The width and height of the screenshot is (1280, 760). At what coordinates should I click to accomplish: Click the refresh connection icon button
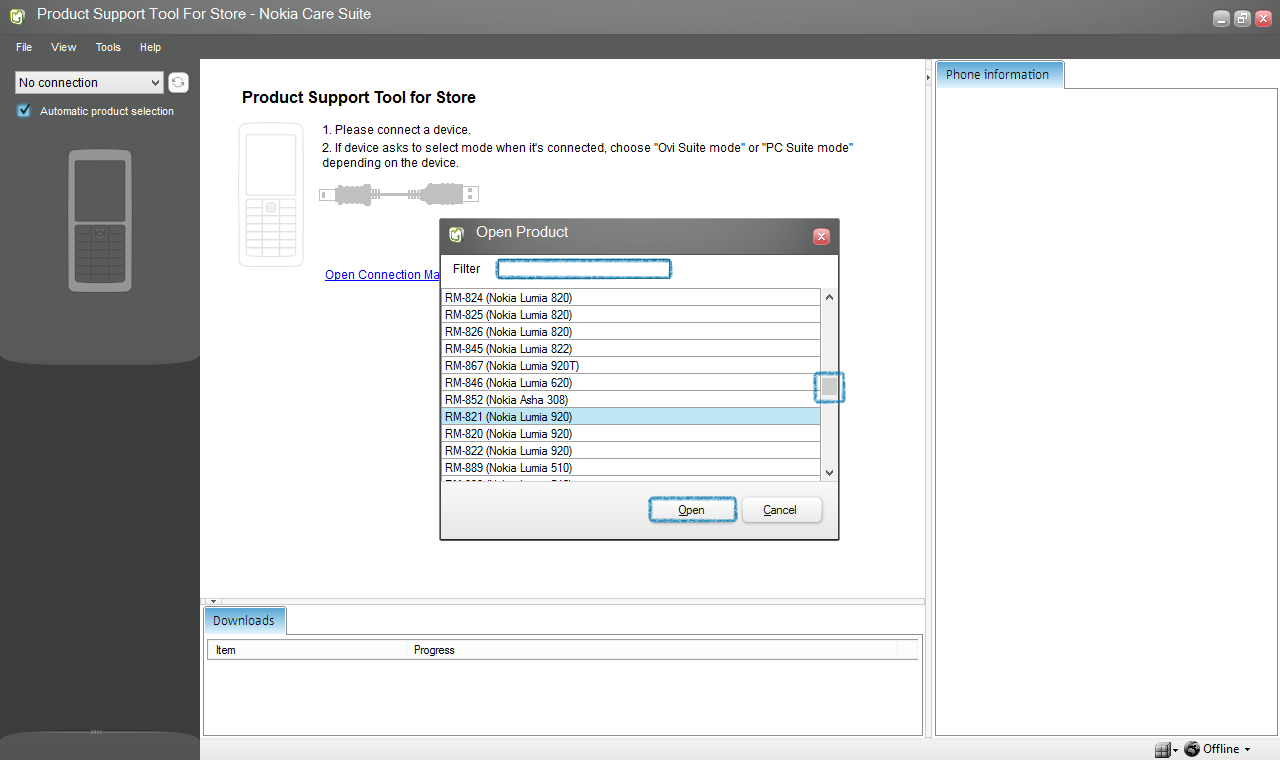click(178, 82)
